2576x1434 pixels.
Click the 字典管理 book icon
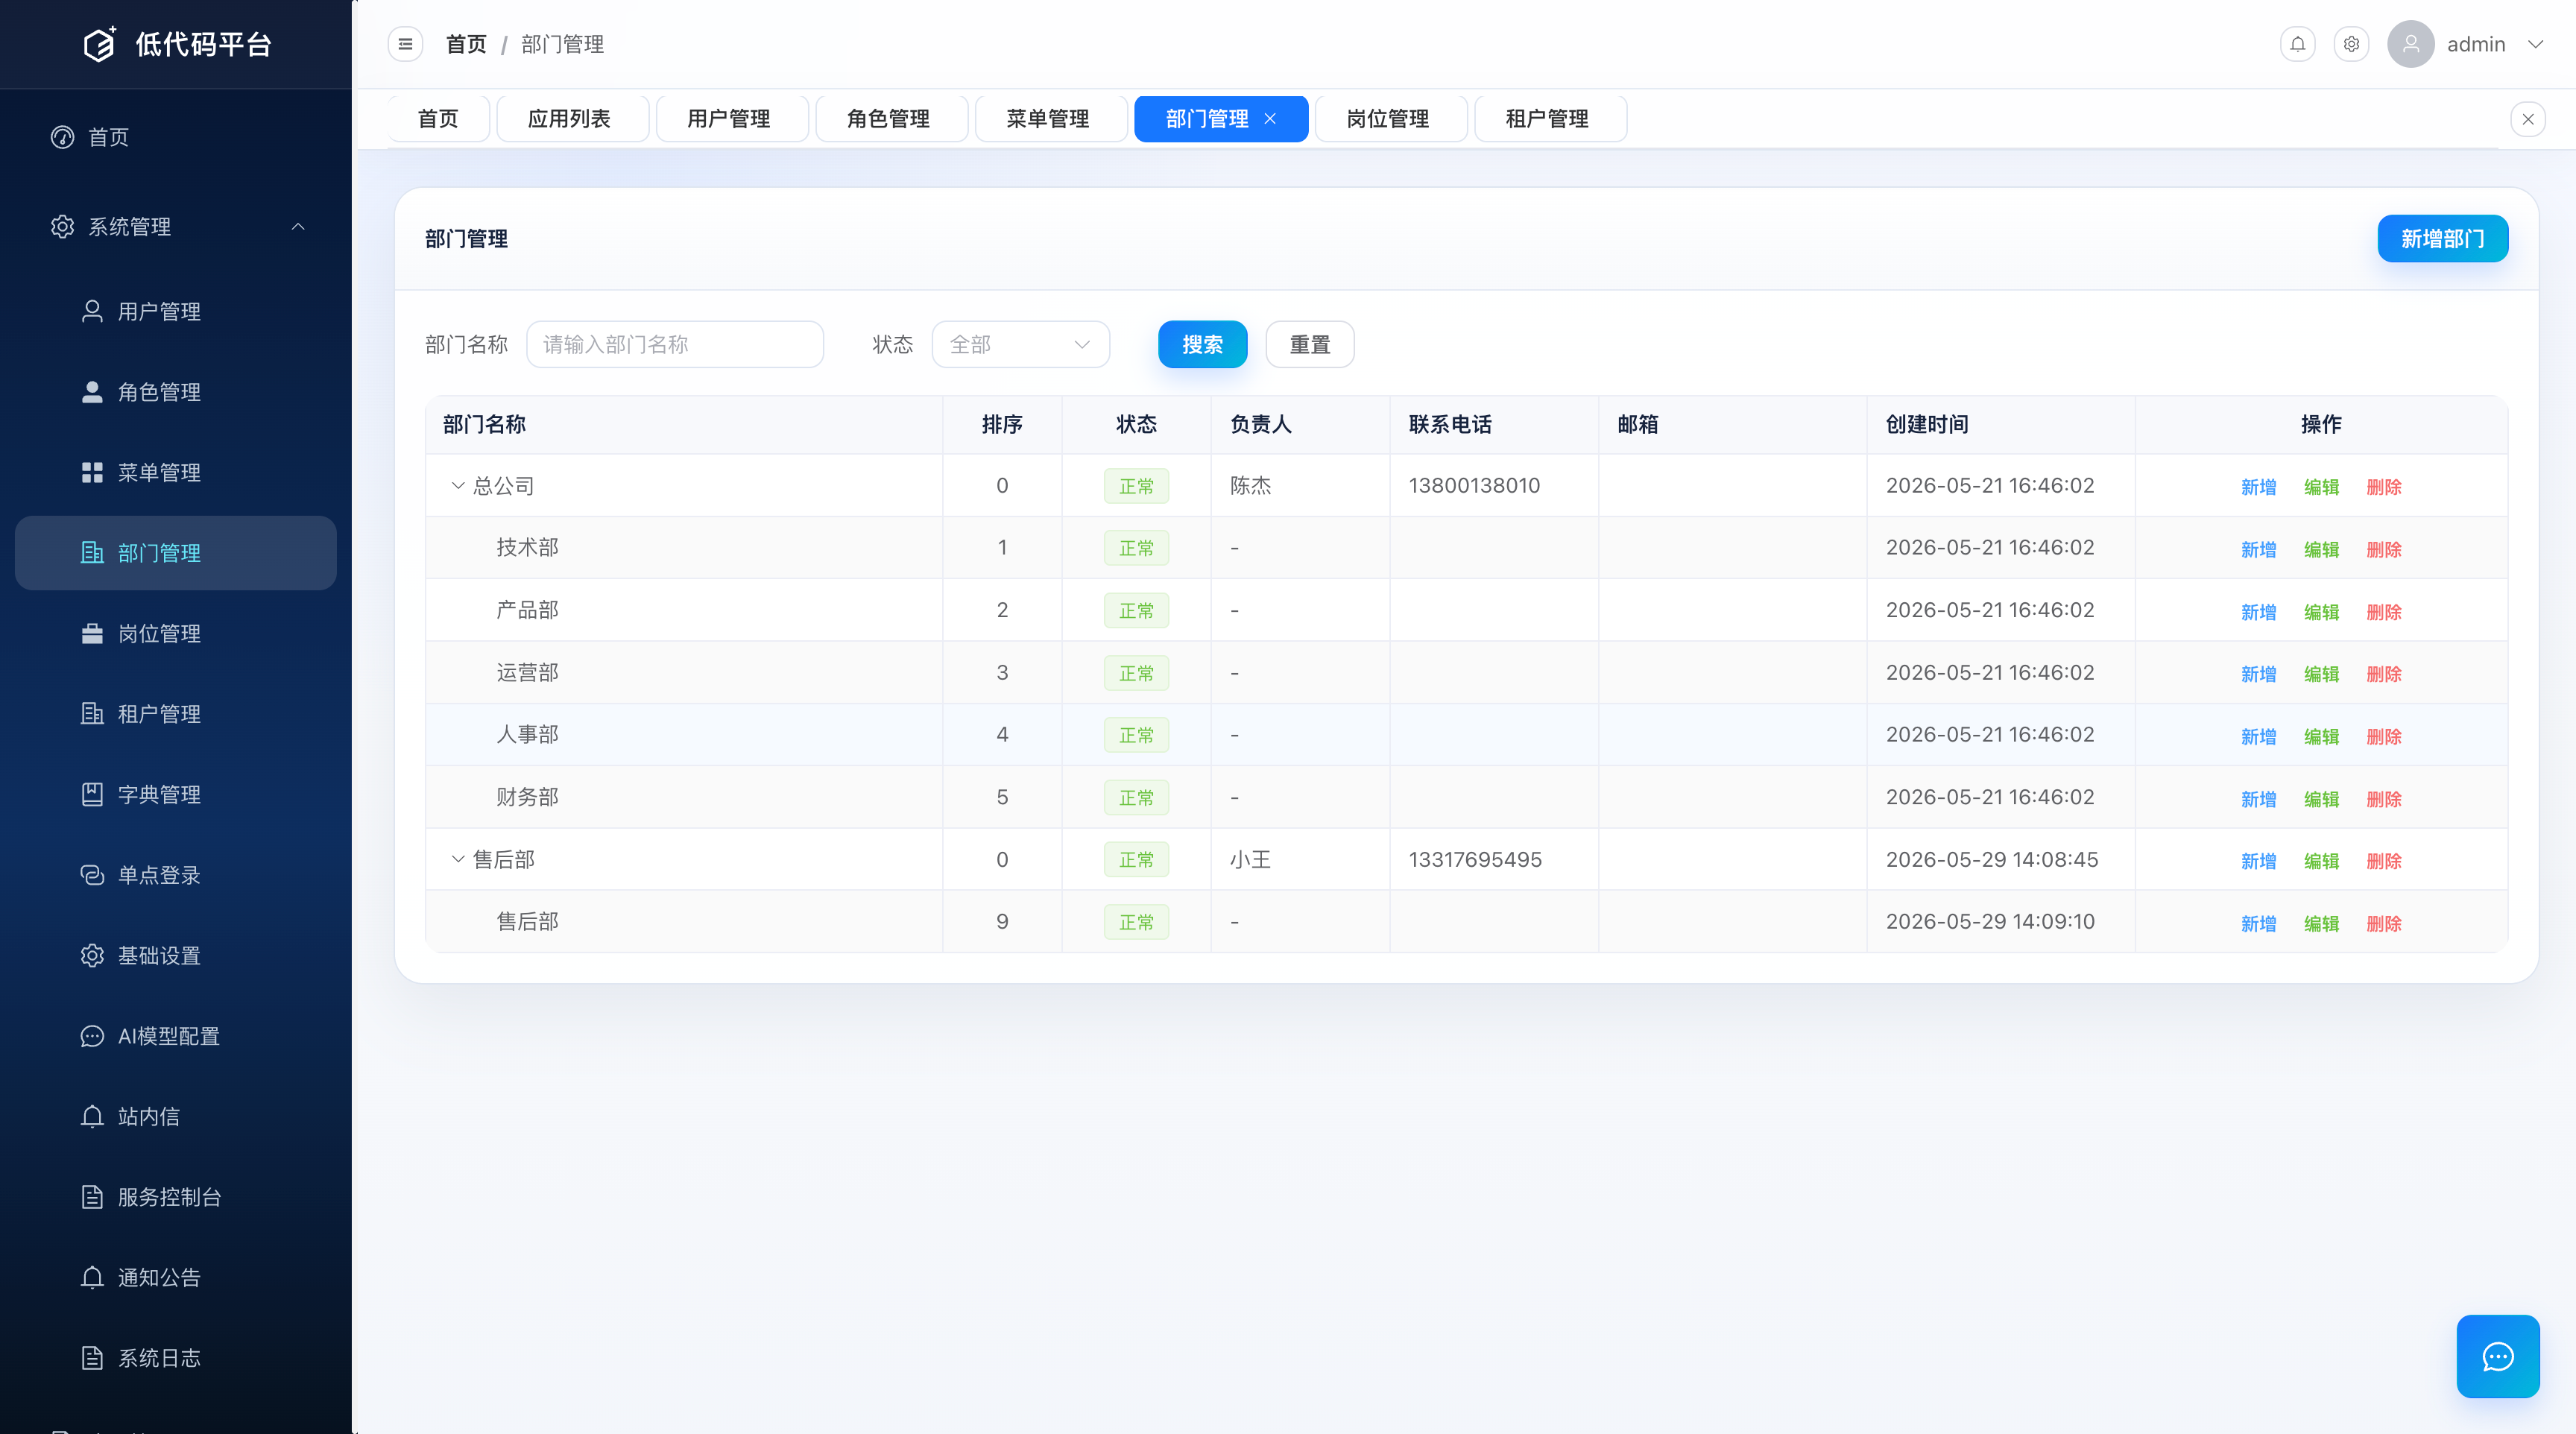pos(92,794)
